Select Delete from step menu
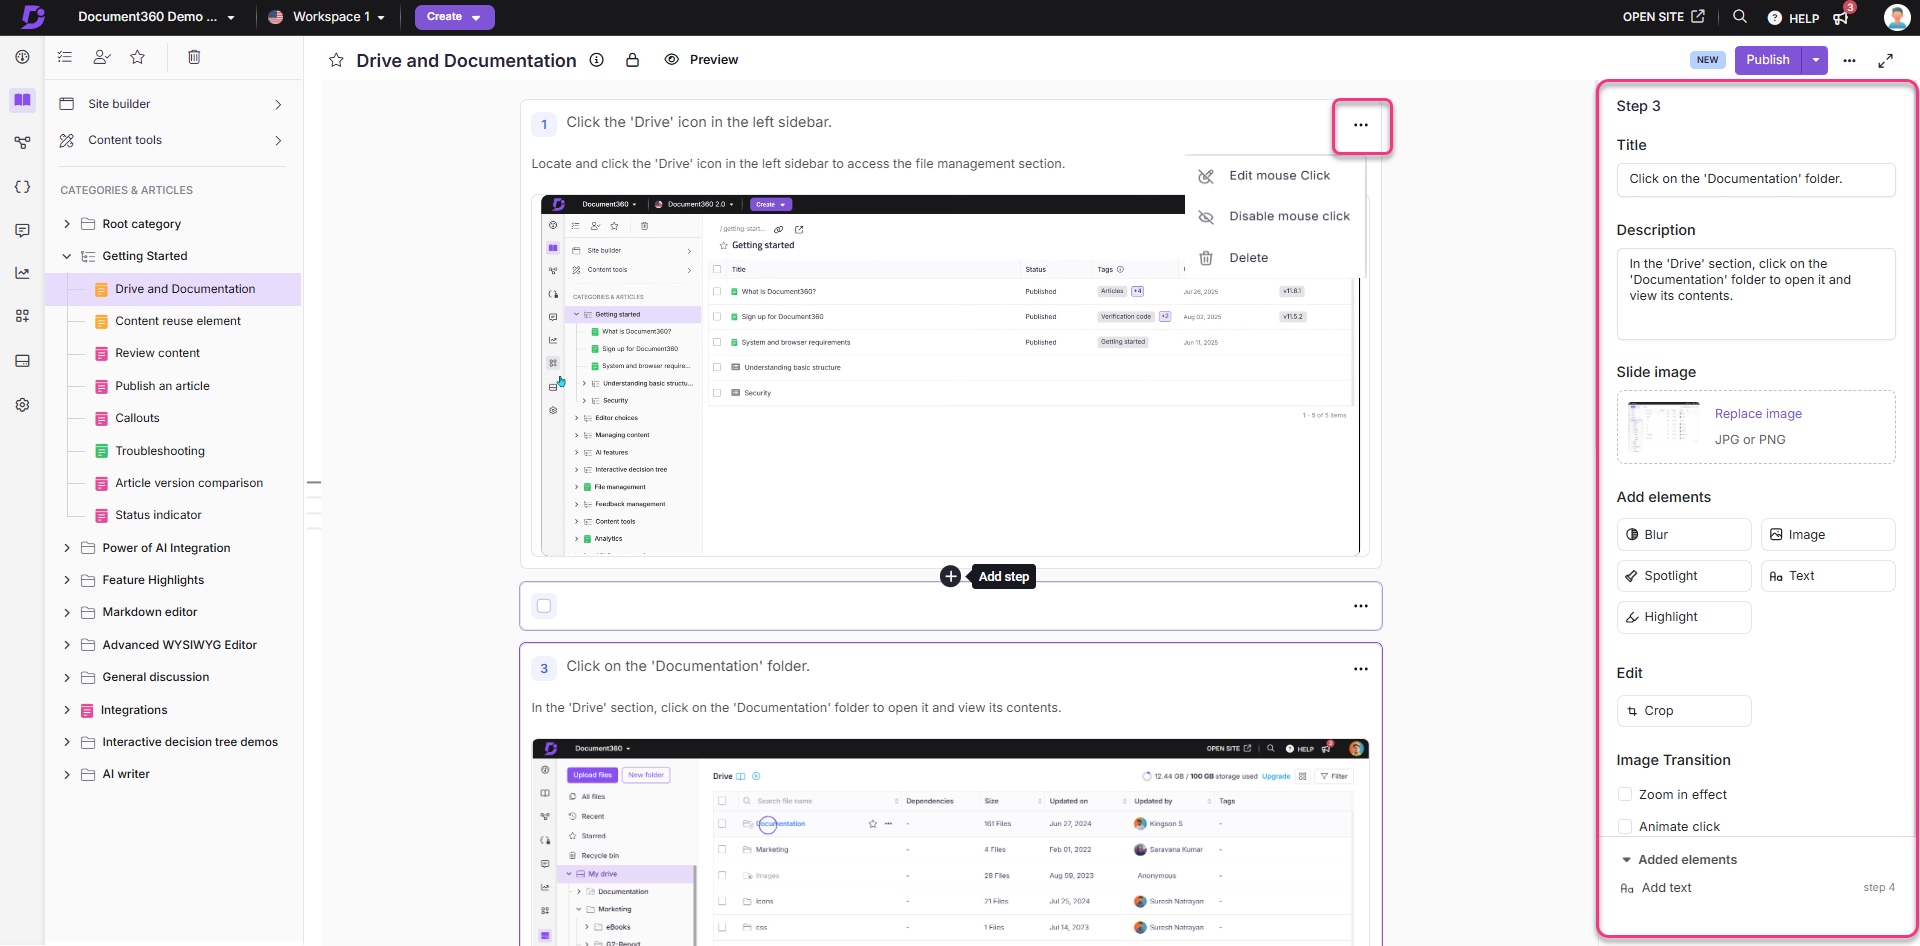Viewport: 1920px width, 946px height. [x=1275, y=258]
